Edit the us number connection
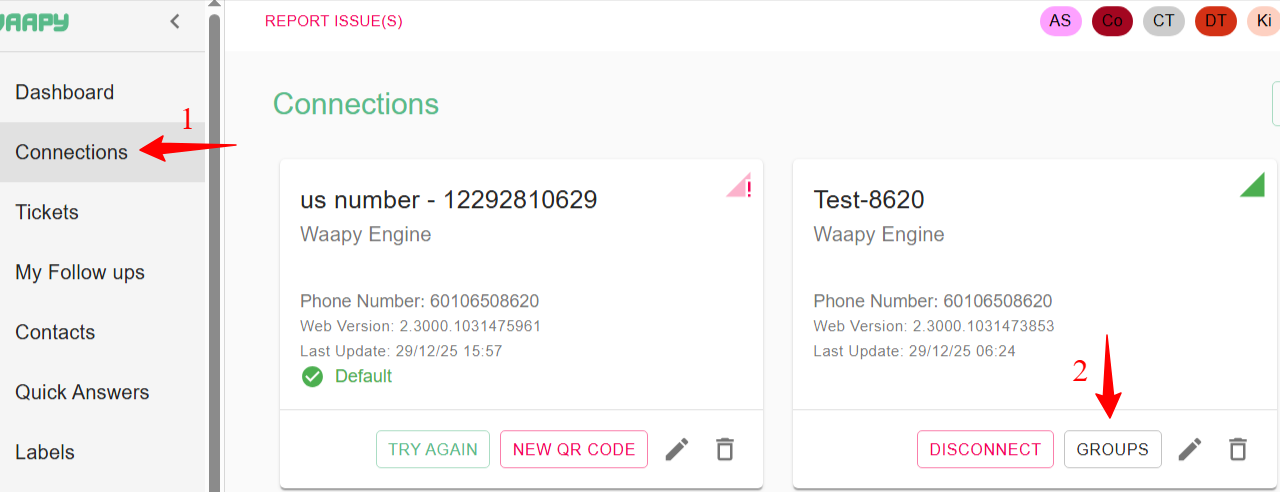The image size is (1280, 492). click(677, 449)
